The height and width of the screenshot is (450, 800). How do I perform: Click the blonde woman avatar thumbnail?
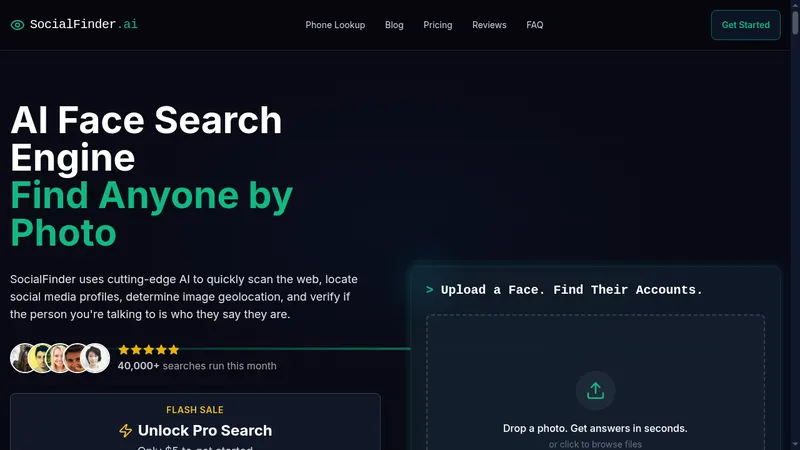[x=59, y=358]
